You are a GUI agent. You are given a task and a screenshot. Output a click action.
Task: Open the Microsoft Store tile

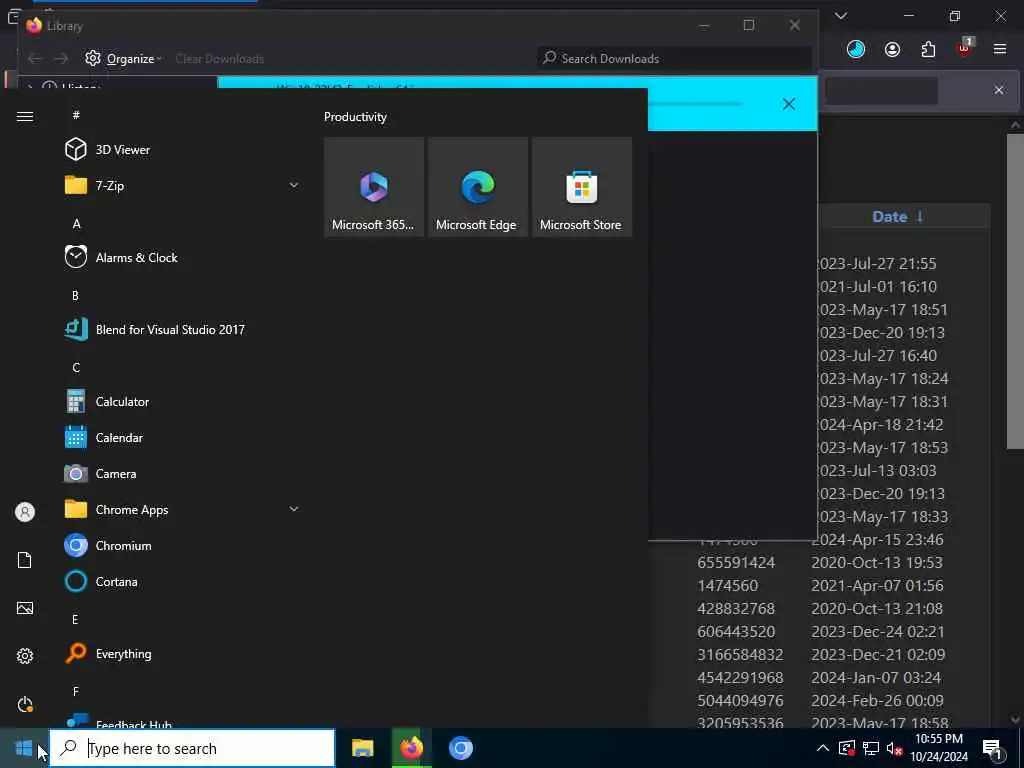click(581, 187)
